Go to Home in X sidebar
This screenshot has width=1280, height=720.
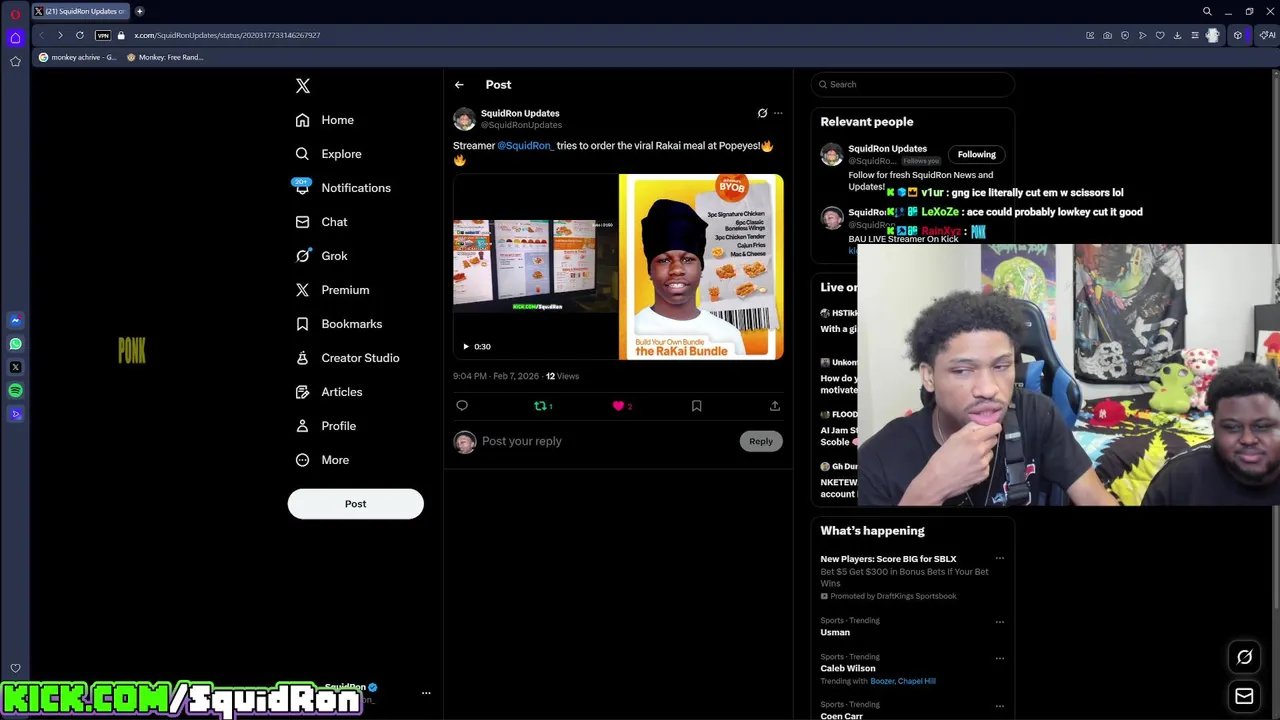coord(325,120)
